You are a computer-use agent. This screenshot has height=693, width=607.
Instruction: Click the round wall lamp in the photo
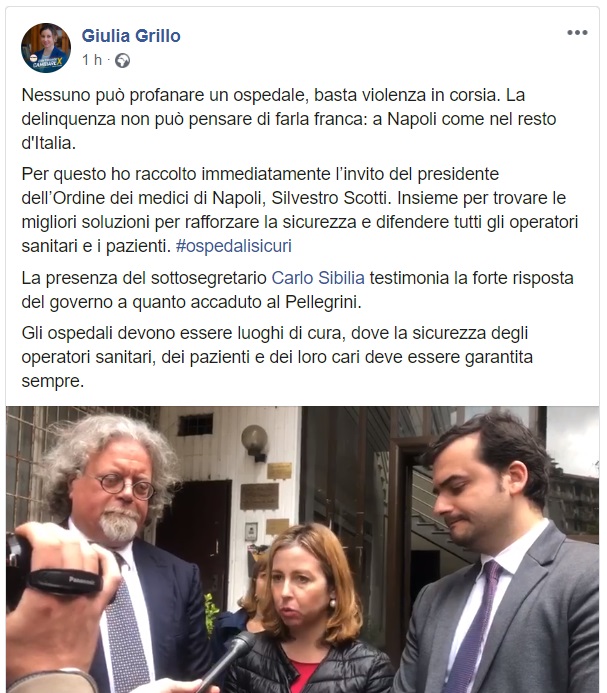[x=255, y=440]
